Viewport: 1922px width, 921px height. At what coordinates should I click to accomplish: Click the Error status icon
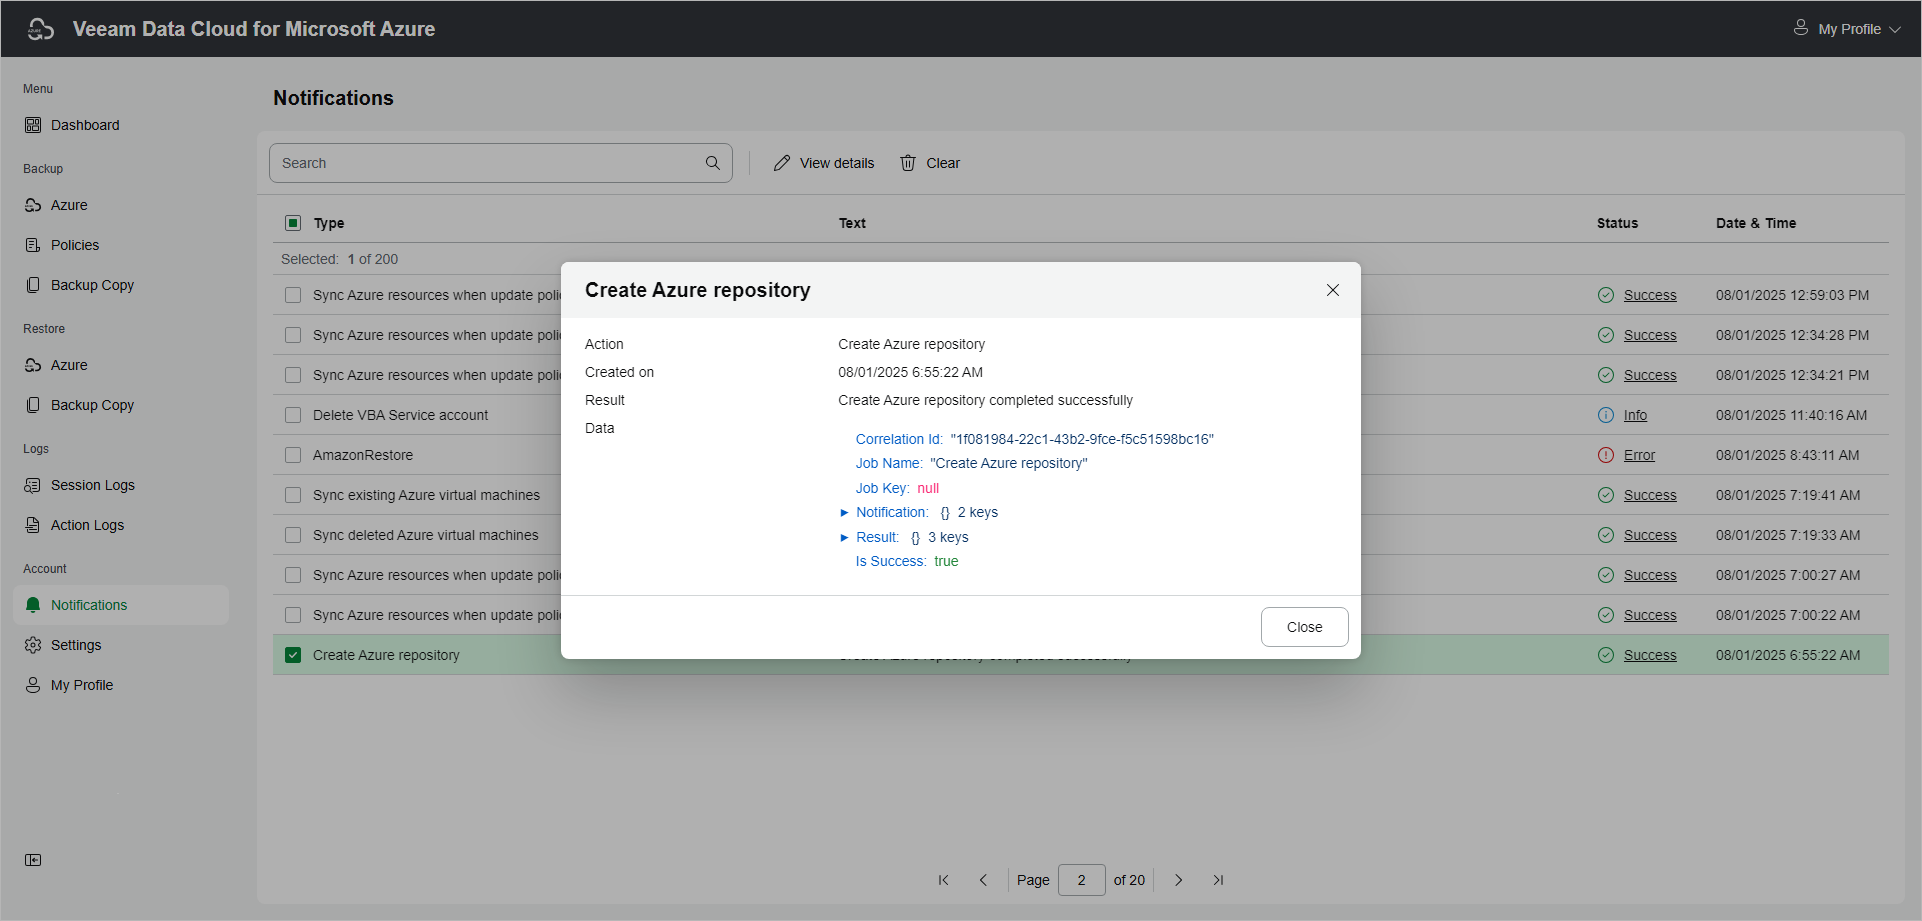1606,455
